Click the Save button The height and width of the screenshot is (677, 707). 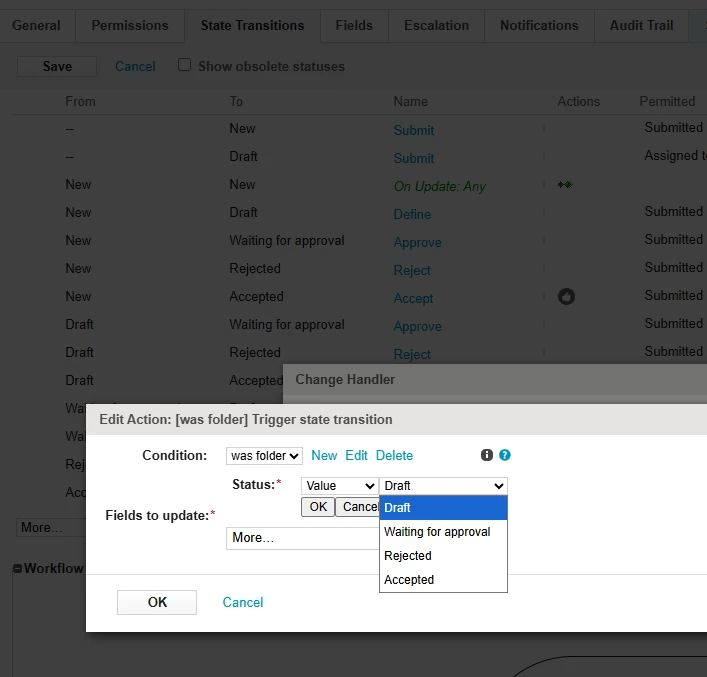click(x=57, y=66)
